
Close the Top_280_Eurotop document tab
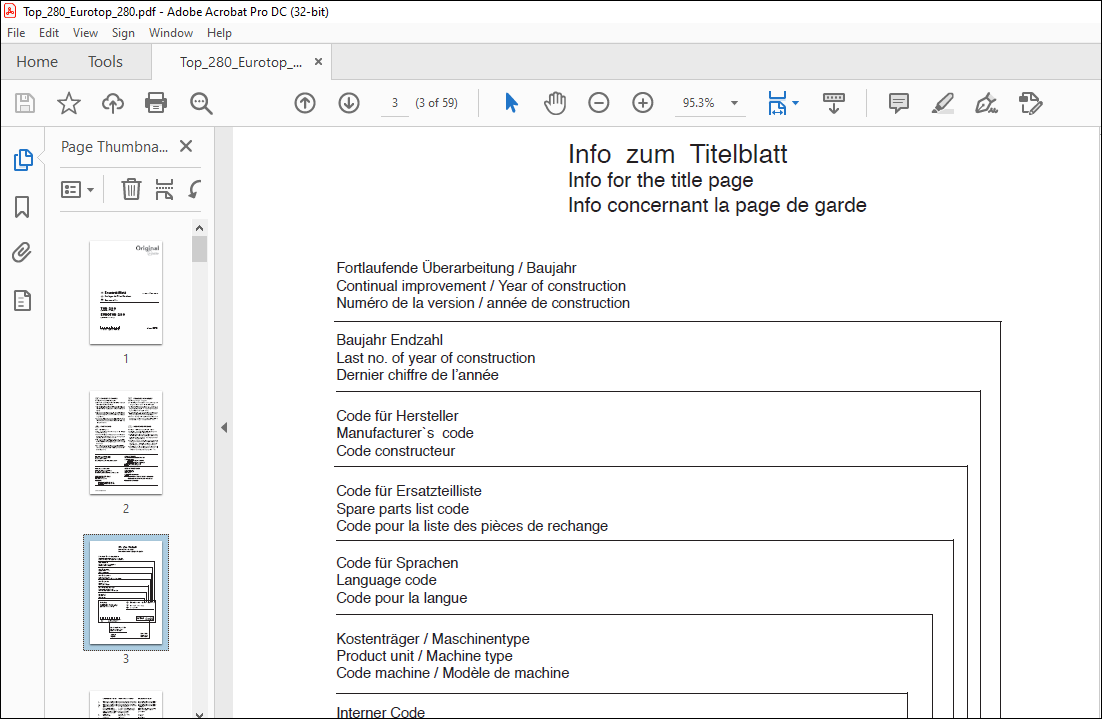point(318,62)
